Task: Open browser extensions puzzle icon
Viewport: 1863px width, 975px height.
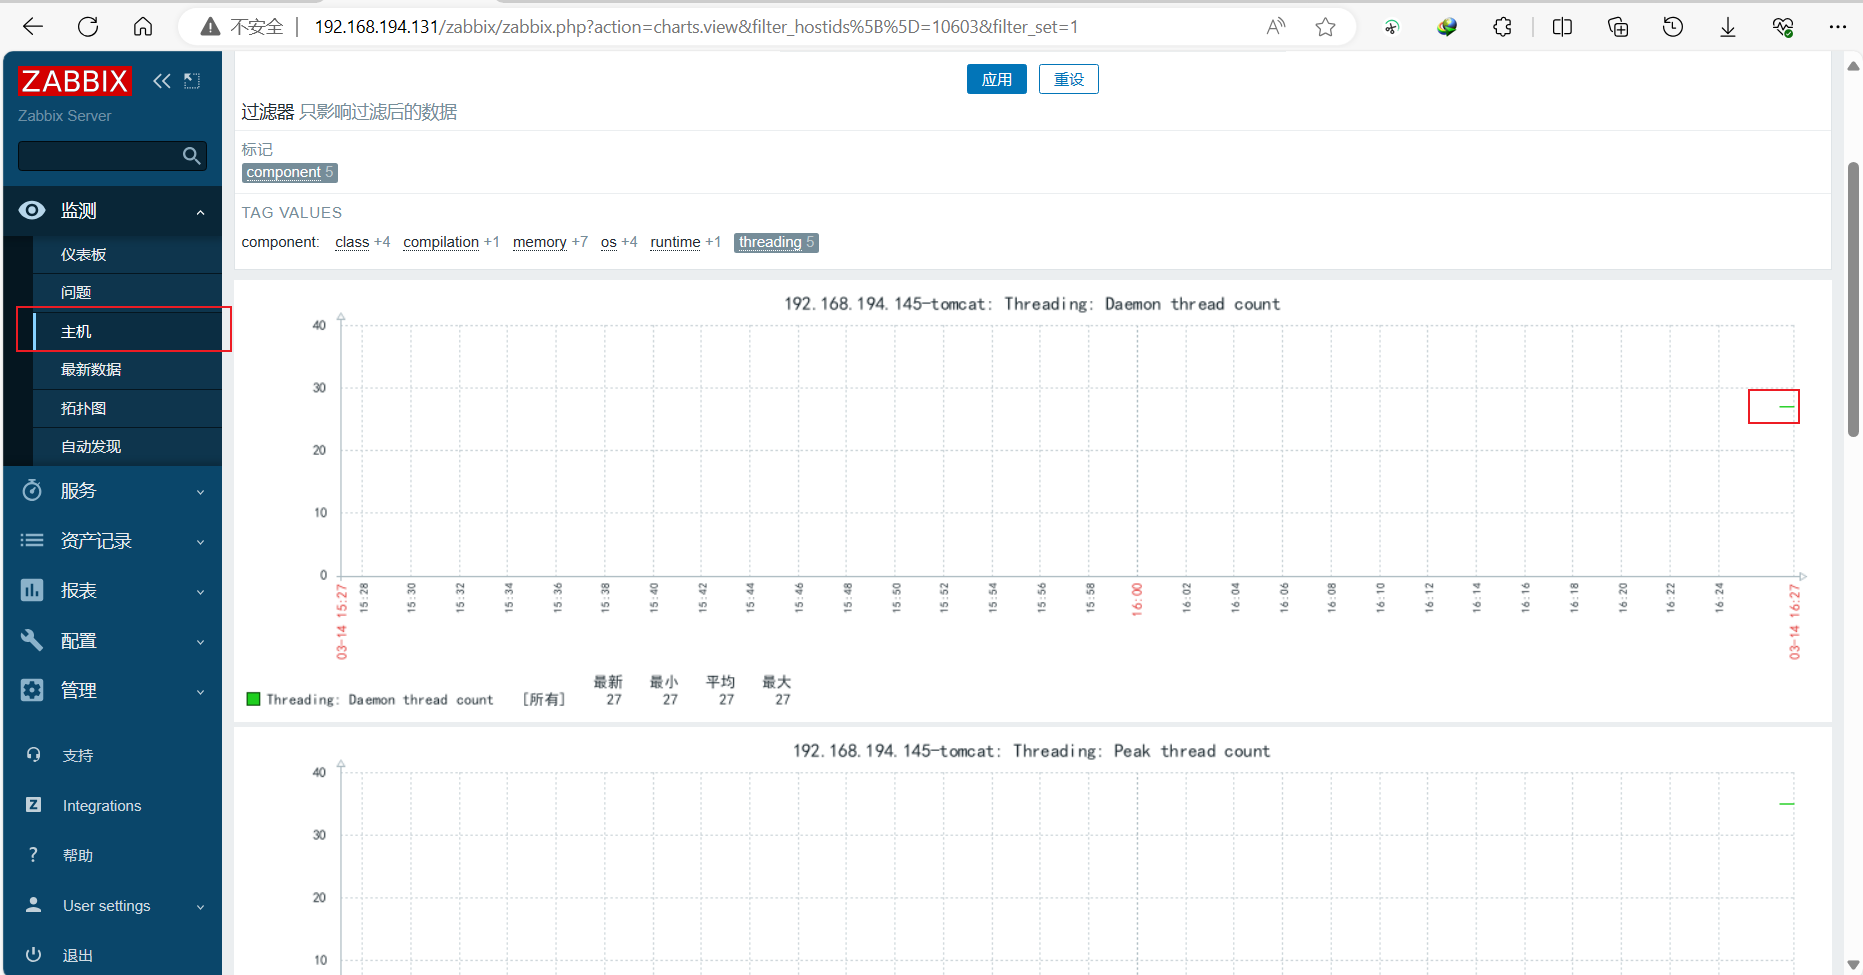Action: (1502, 27)
